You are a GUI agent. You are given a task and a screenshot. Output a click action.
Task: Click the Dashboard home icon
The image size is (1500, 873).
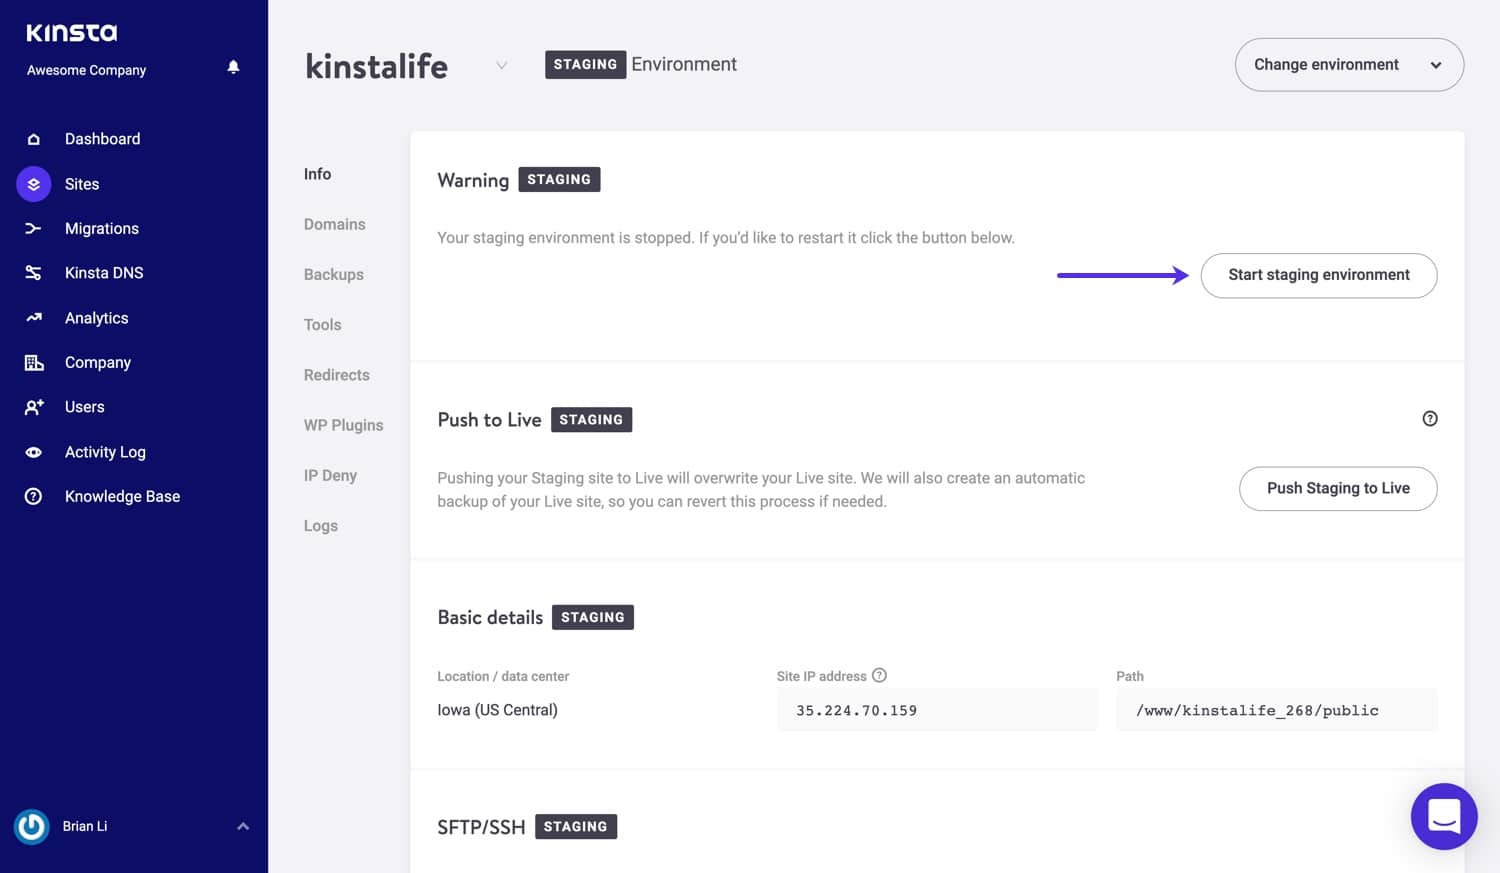(x=34, y=139)
